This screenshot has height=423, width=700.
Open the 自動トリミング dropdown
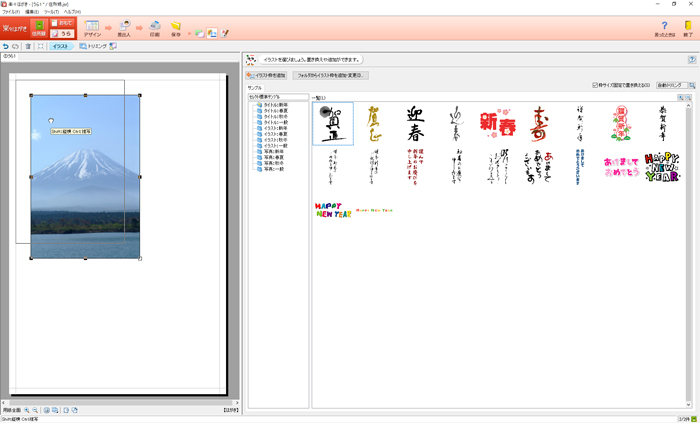pyautogui.click(x=671, y=86)
